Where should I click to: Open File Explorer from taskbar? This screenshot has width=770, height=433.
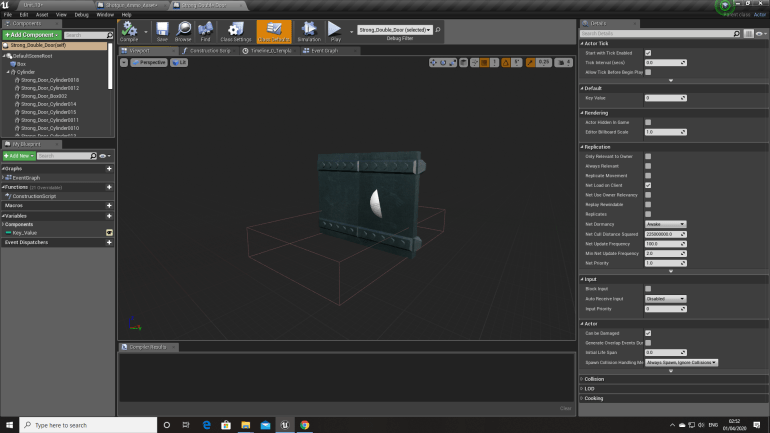click(x=246, y=425)
